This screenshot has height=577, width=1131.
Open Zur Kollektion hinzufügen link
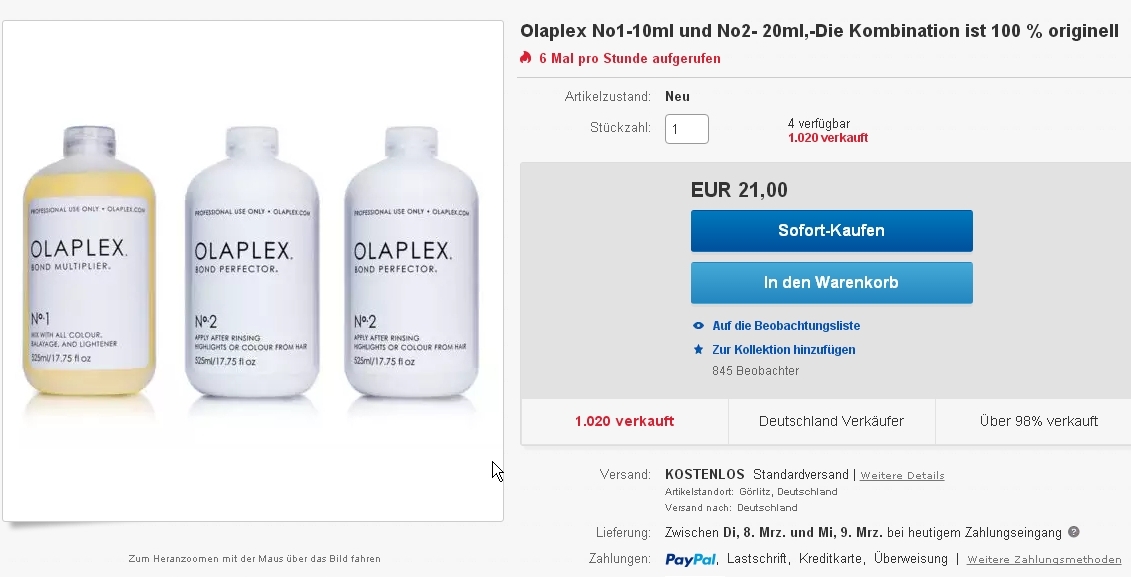[784, 350]
